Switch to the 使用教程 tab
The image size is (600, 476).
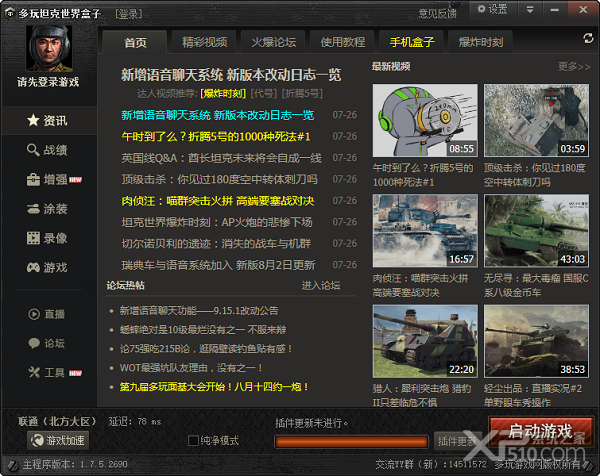pyautogui.click(x=342, y=42)
